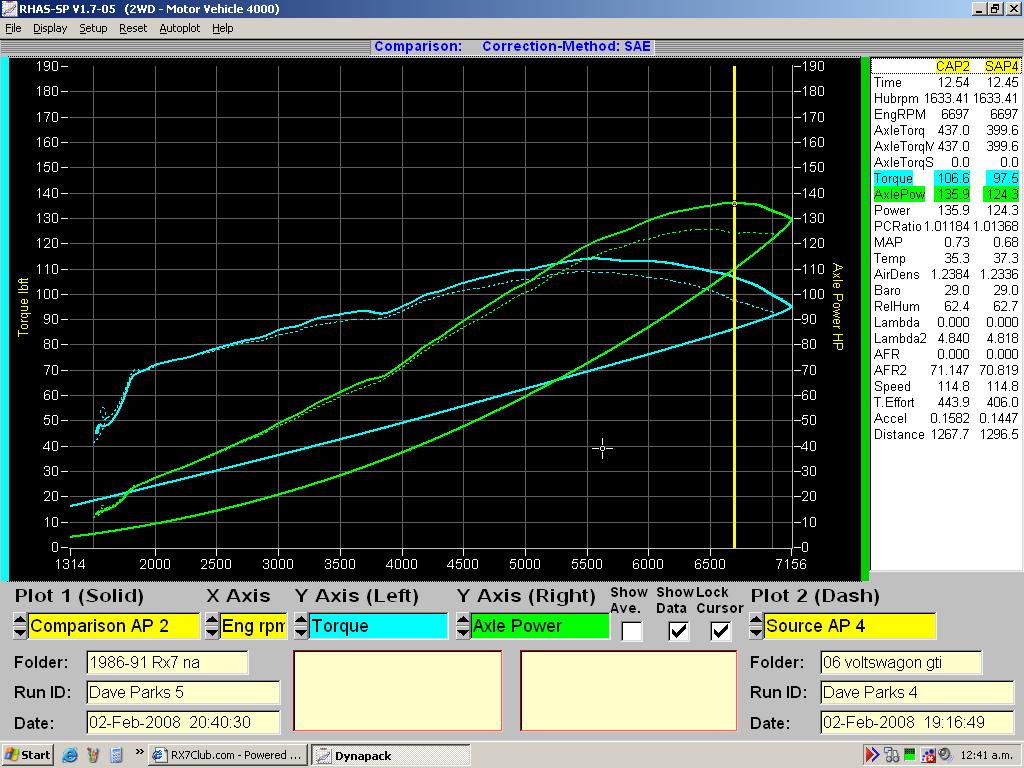Click the AFR2 row value 71.147
The width and height of the screenshot is (1024, 768).
tap(950, 370)
